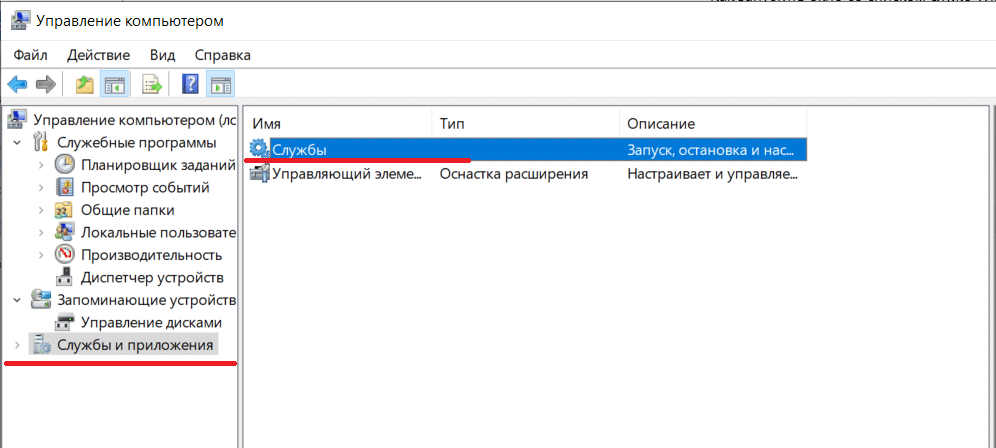Toggle the Action pane toolbar icon
Screen dimensions: 996x448
click(x=220, y=85)
